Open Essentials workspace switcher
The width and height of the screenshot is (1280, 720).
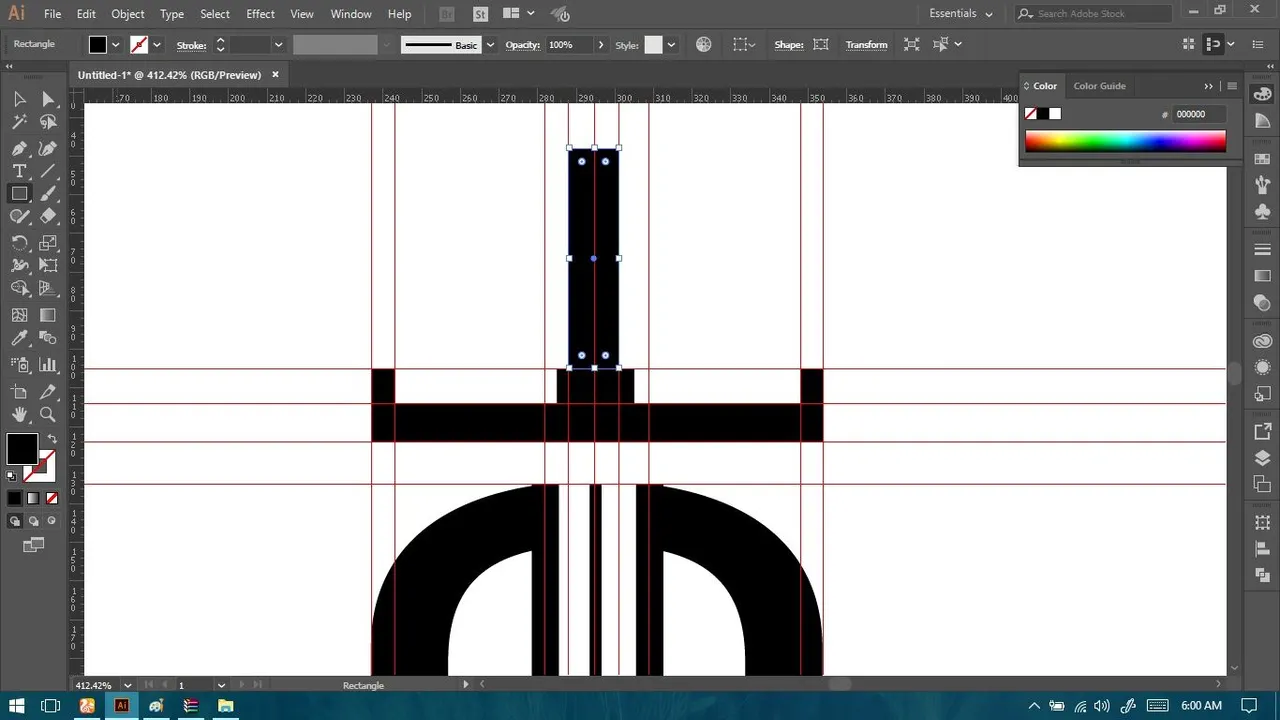[960, 14]
